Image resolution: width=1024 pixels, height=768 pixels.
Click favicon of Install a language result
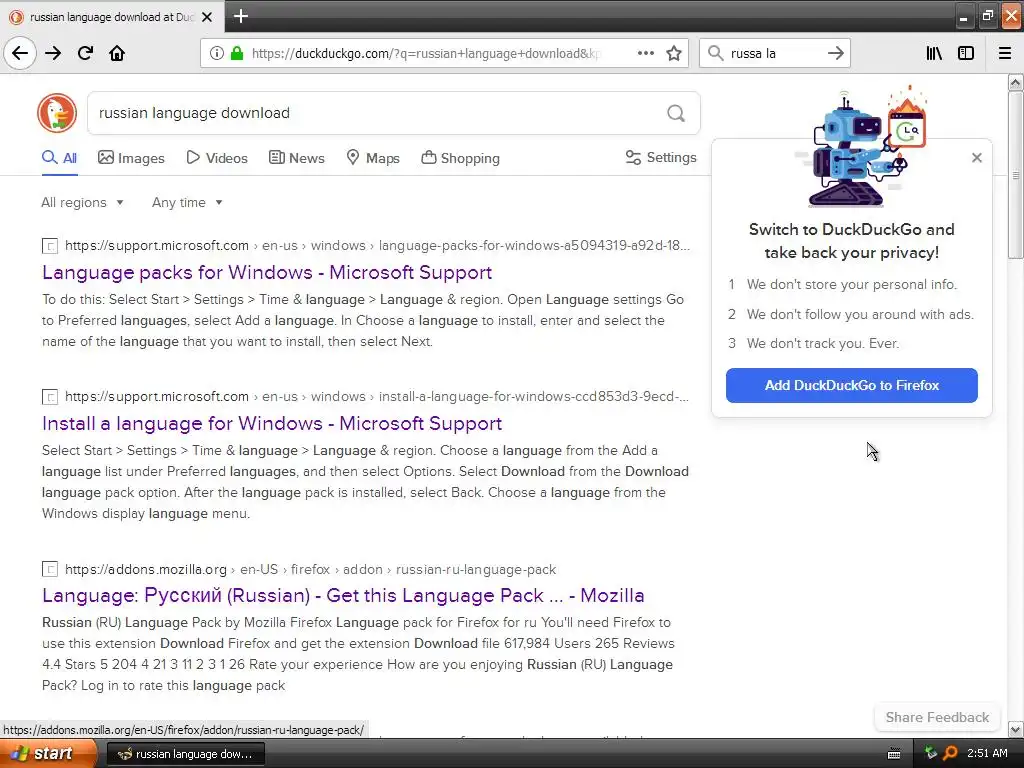pyautogui.click(x=50, y=397)
